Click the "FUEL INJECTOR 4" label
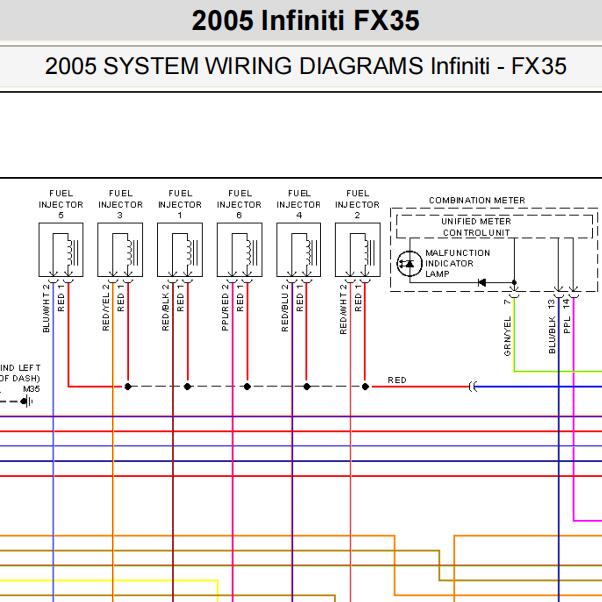Screen dimensions: 602x602 pos(299,204)
